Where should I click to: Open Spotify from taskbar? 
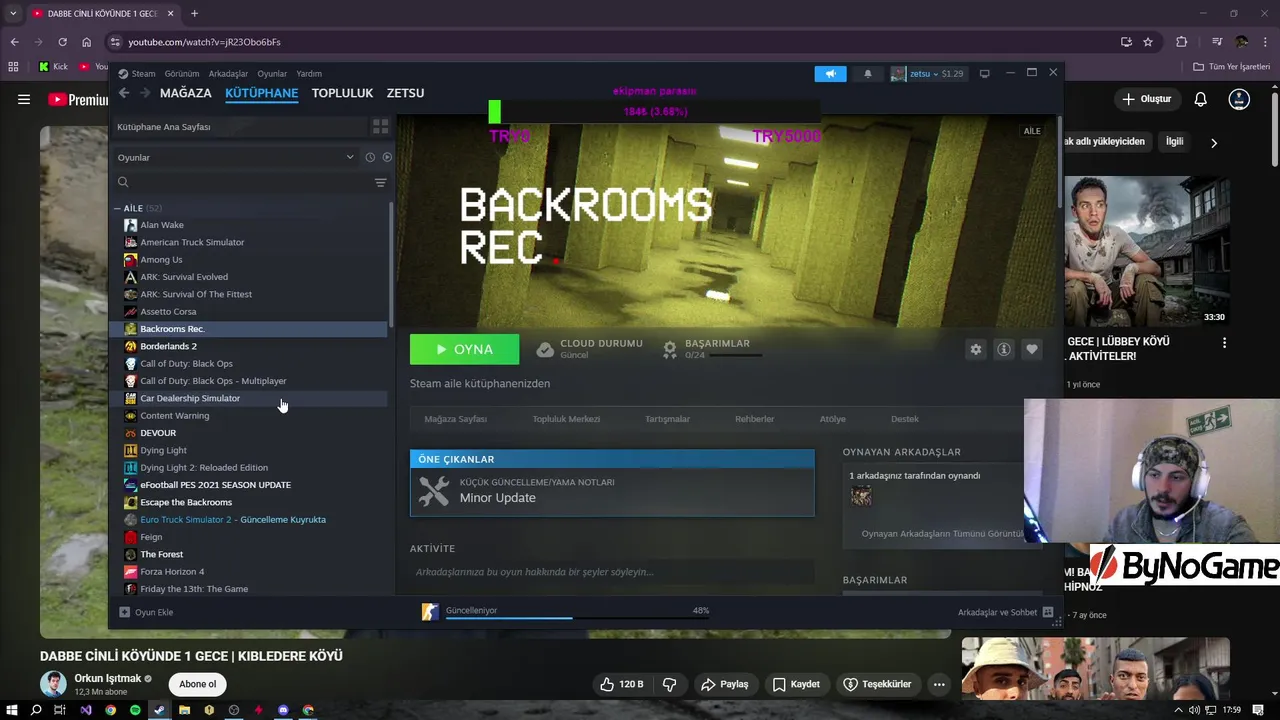point(135,710)
